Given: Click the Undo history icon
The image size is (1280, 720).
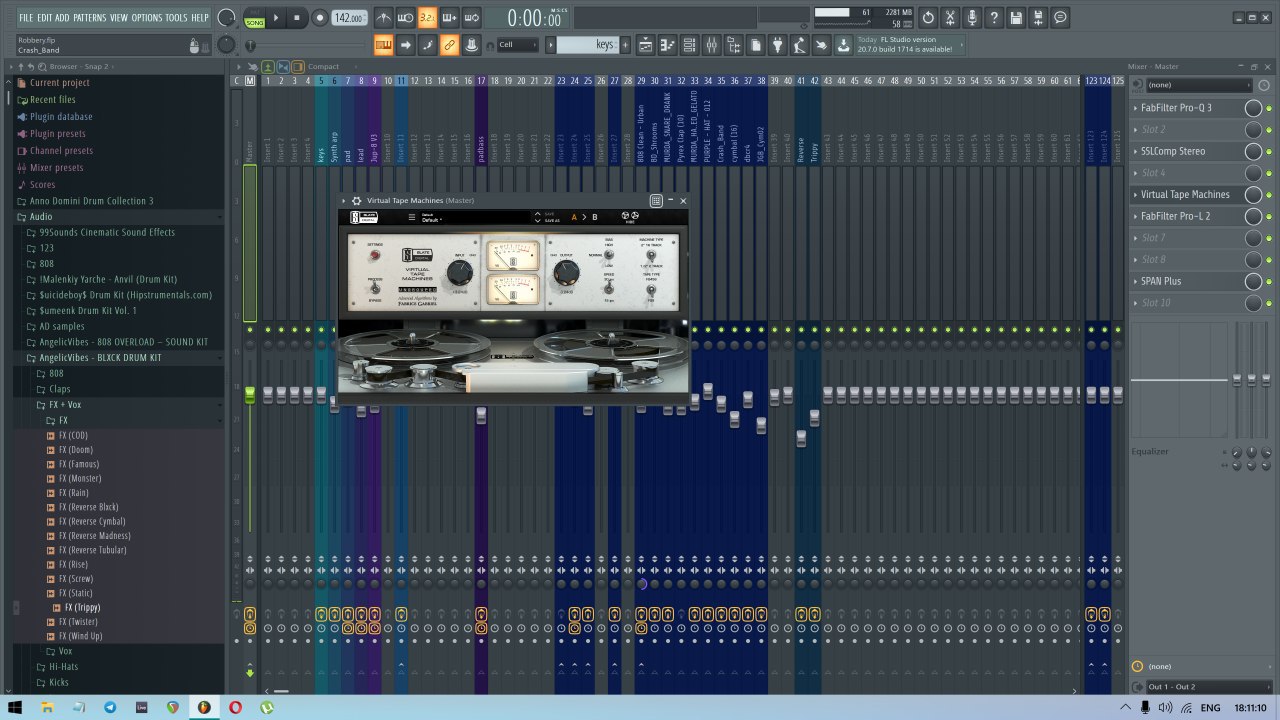Looking at the screenshot, I should coord(928,18).
